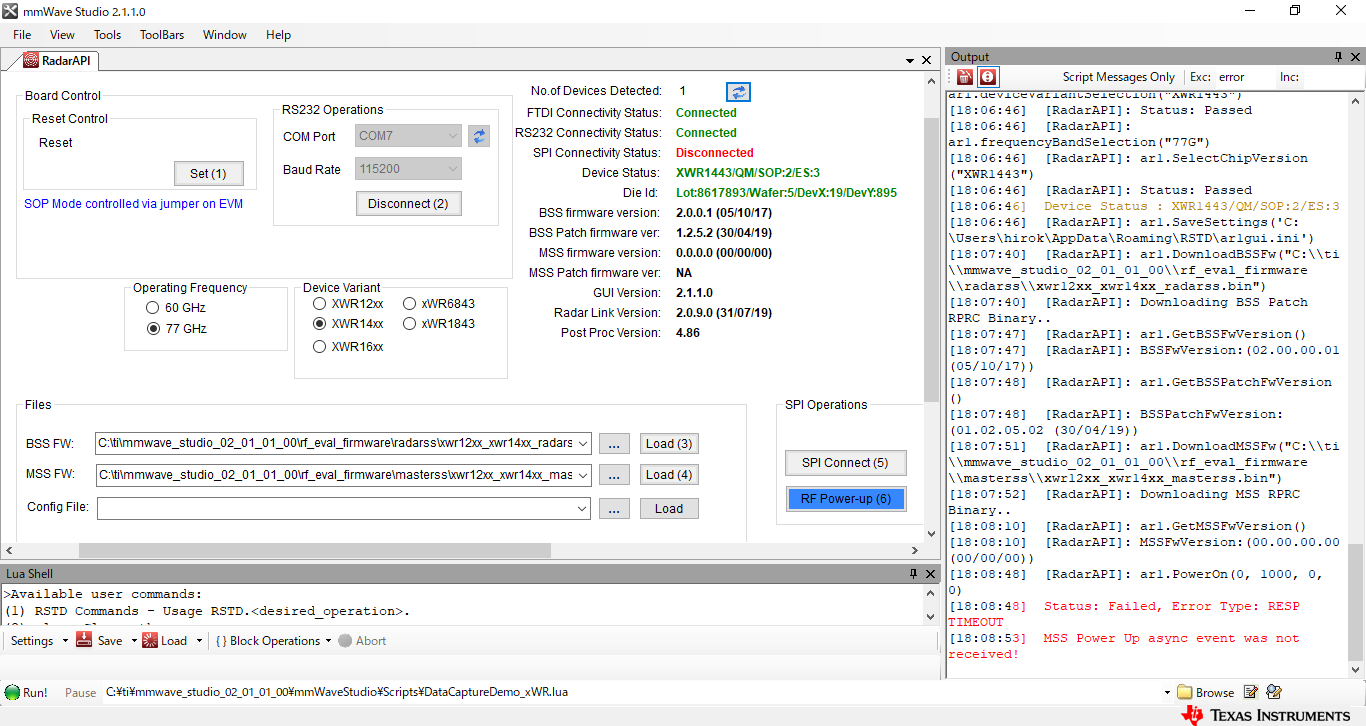
Task: Pin the Output panel
Action: pos(1339,57)
